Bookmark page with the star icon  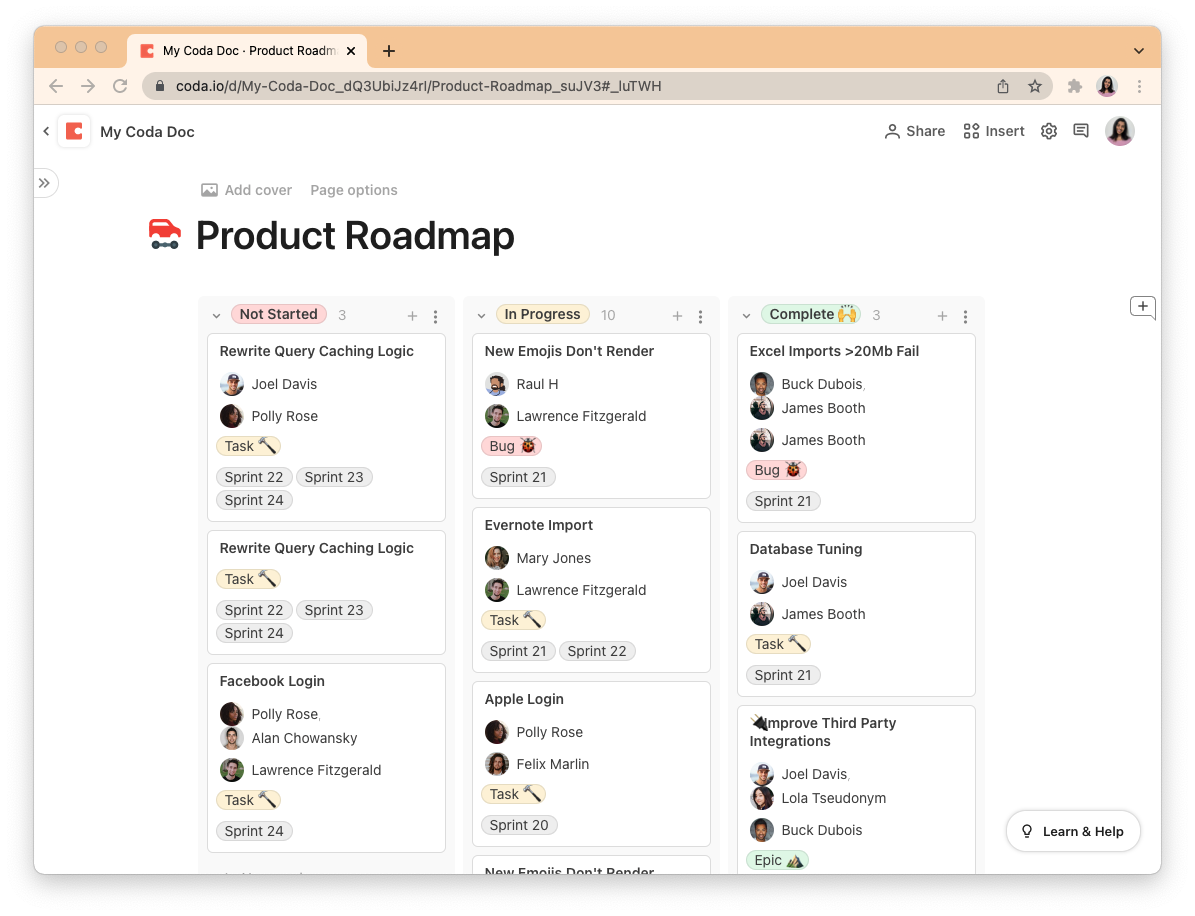1034,86
